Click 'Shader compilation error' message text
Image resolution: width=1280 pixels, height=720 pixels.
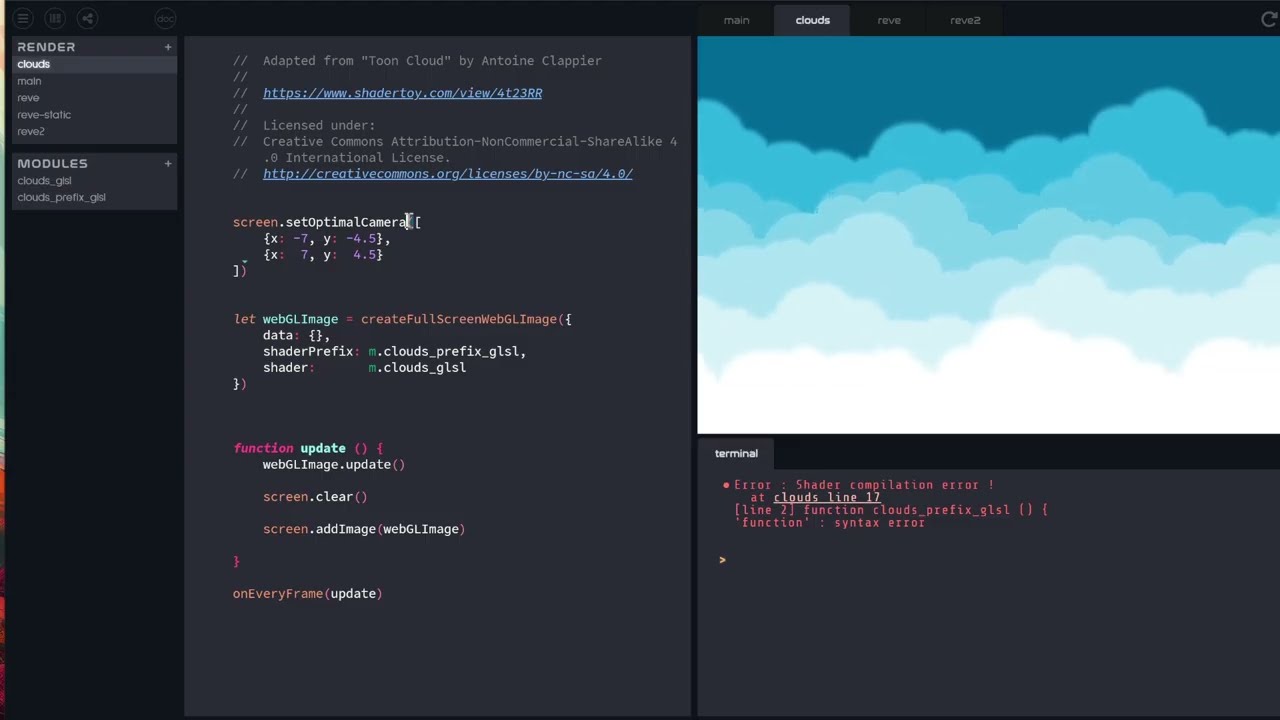coord(888,485)
